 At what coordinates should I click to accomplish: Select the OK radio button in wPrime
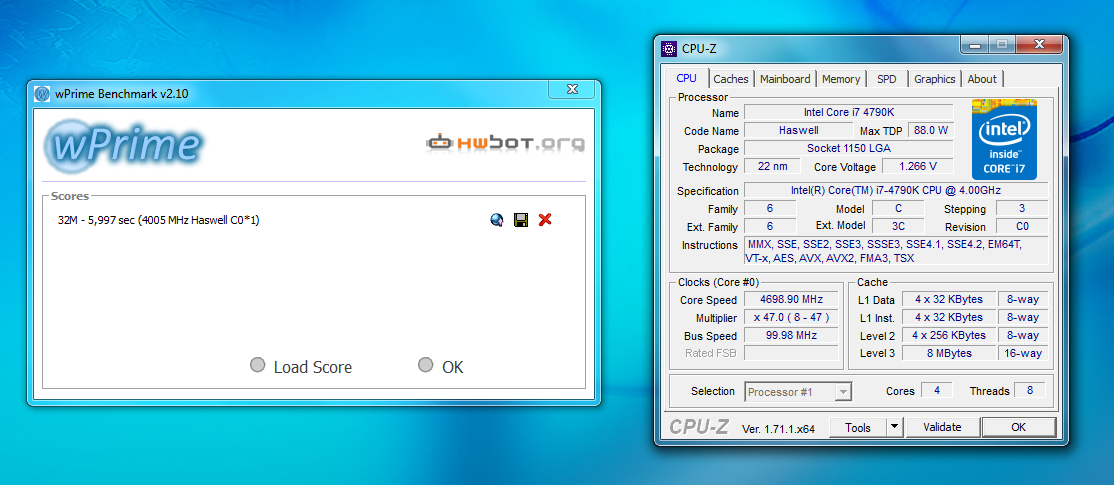426,365
